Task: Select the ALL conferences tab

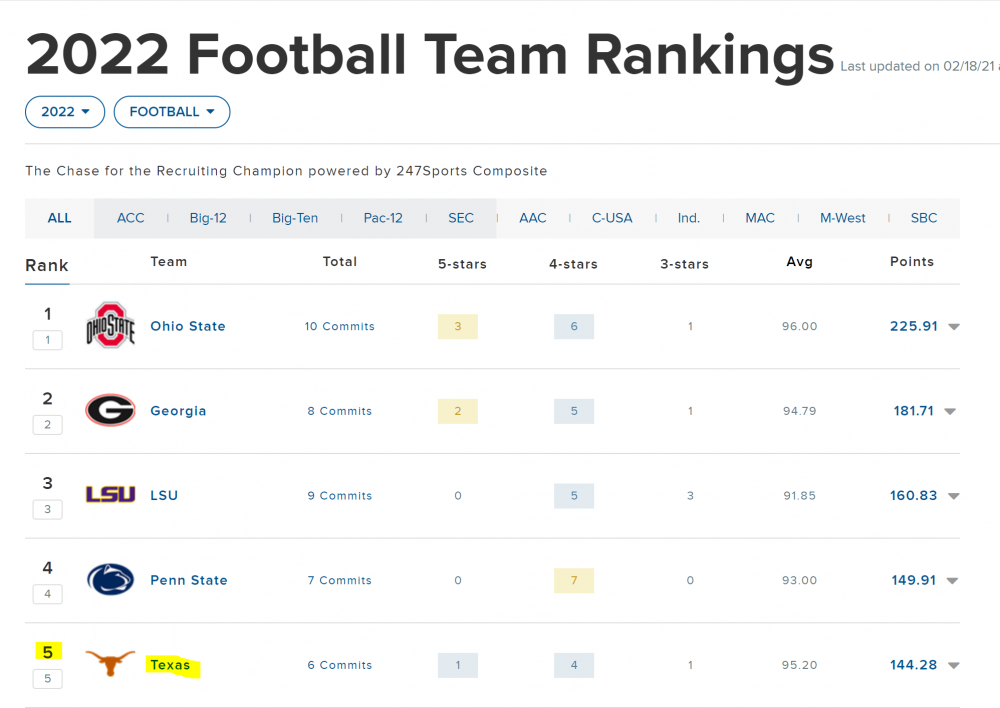Action: (x=60, y=218)
